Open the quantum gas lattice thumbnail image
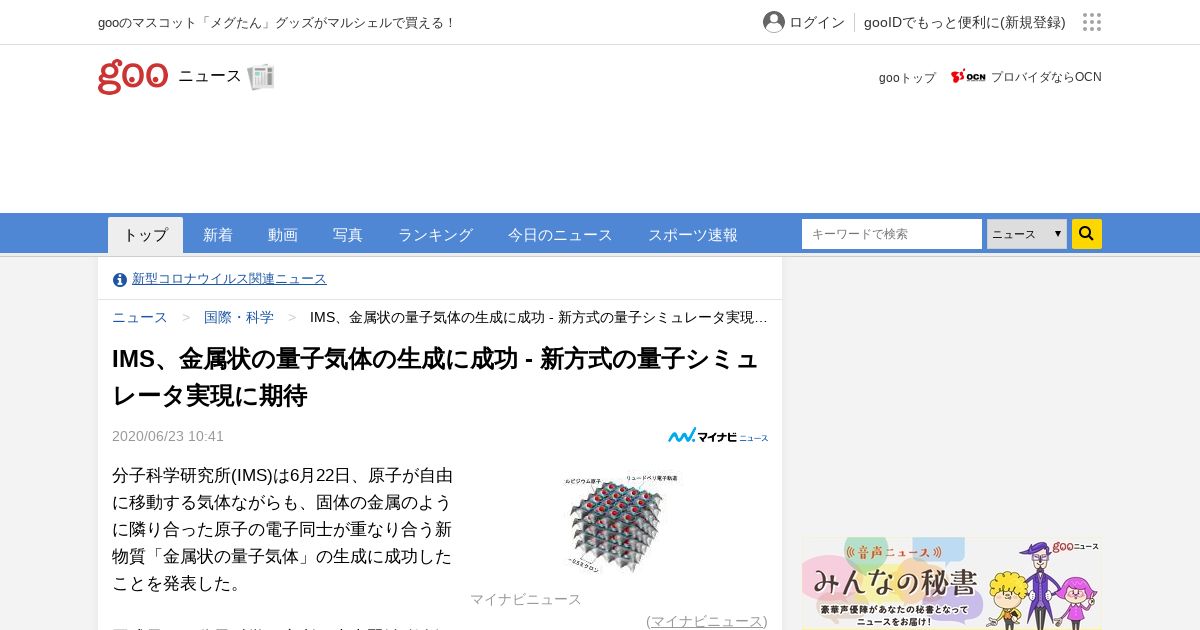The width and height of the screenshot is (1200, 630). pyautogui.click(x=620, y=523)
